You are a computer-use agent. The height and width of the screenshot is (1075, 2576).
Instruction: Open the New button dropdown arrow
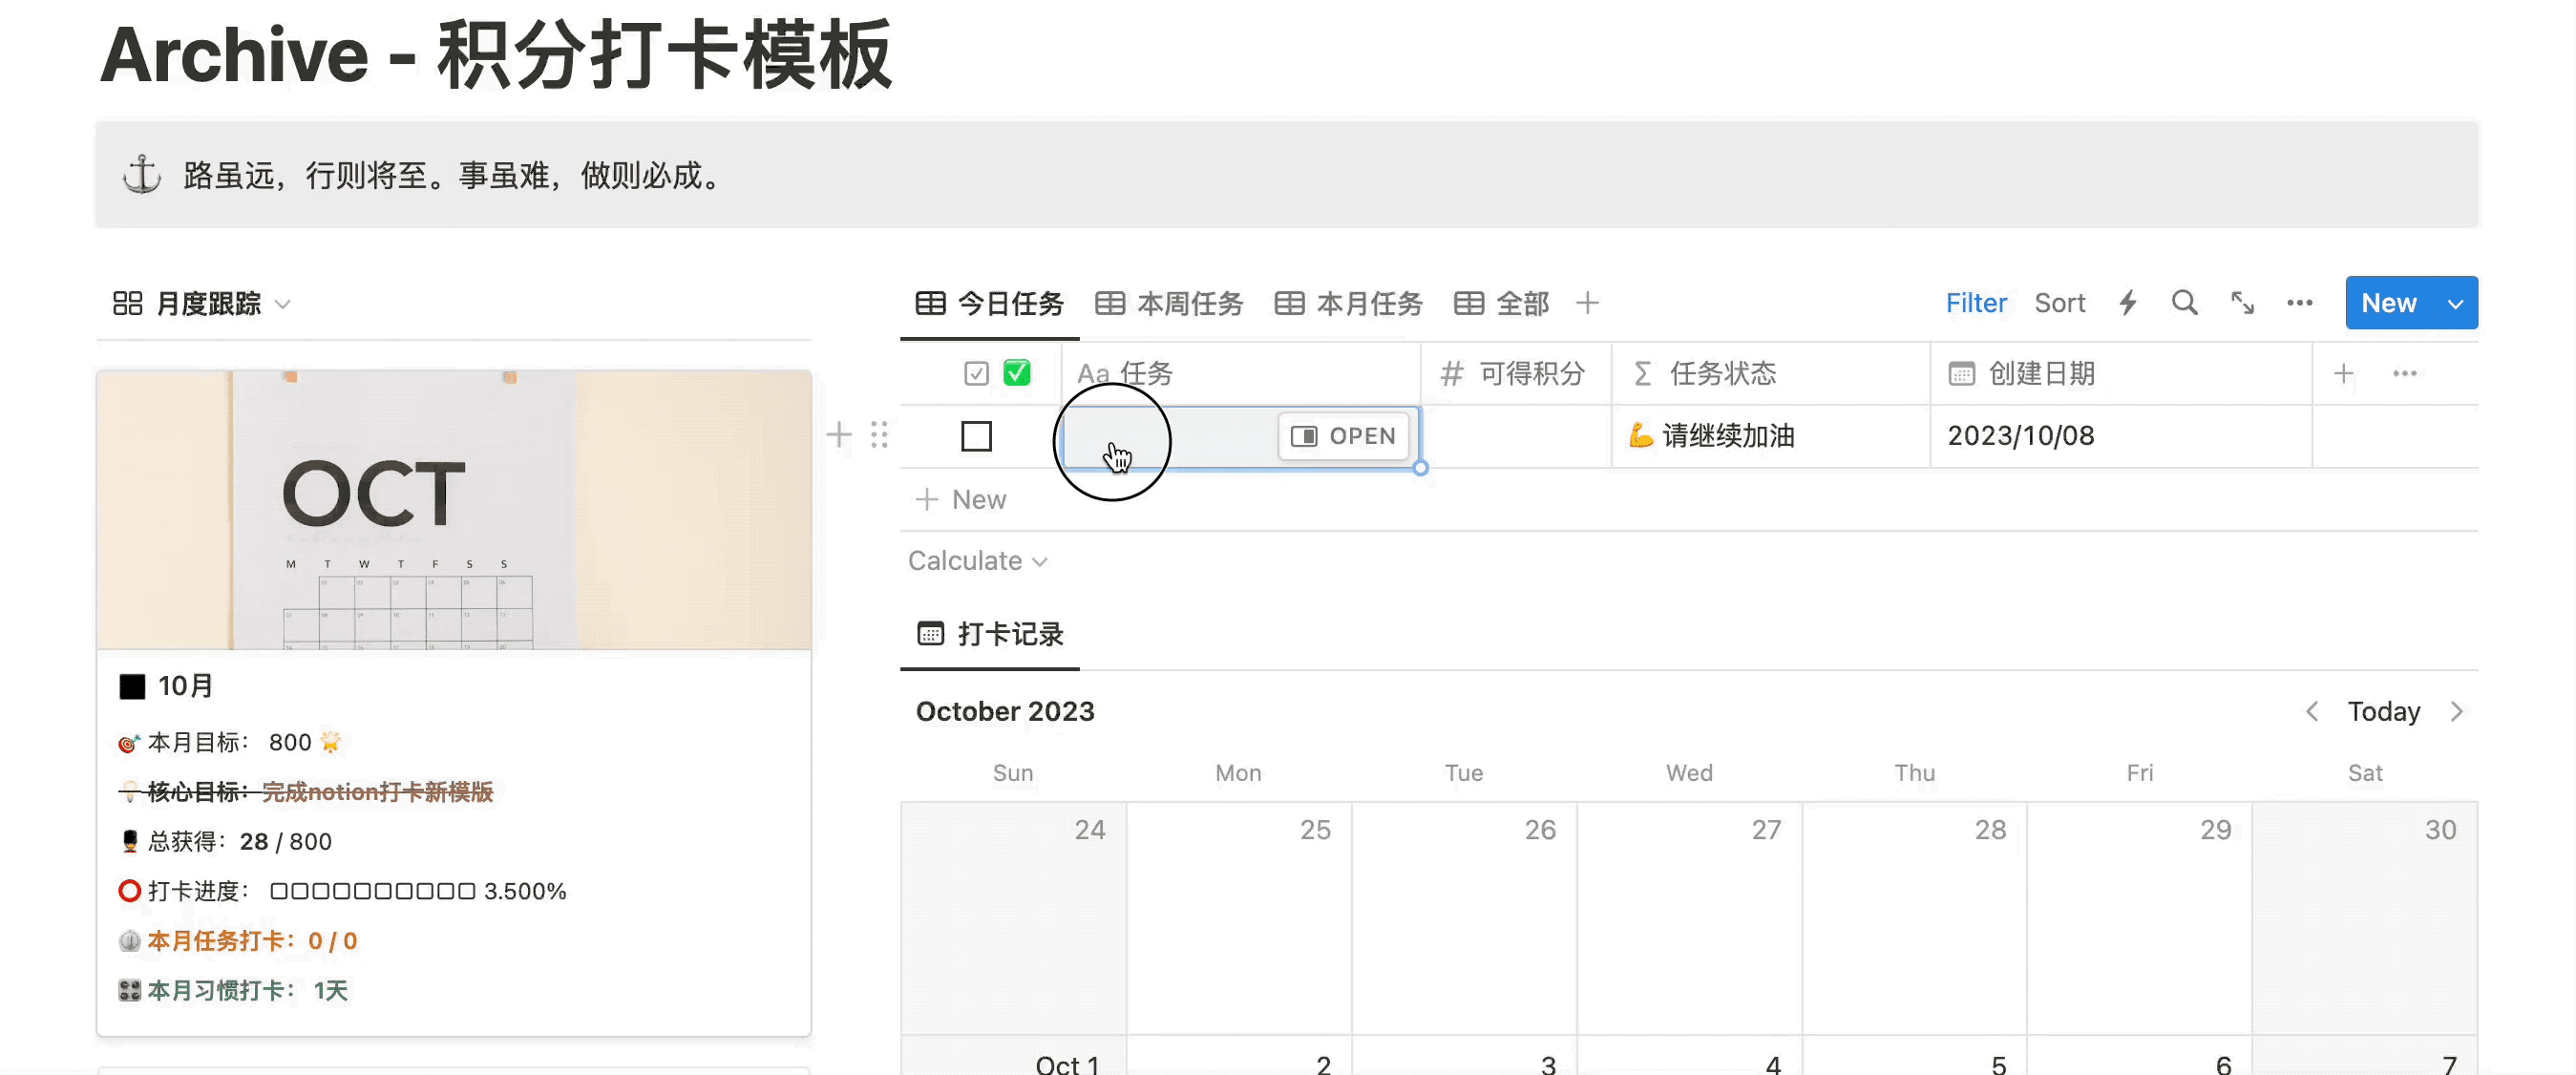pos(2455,303)
